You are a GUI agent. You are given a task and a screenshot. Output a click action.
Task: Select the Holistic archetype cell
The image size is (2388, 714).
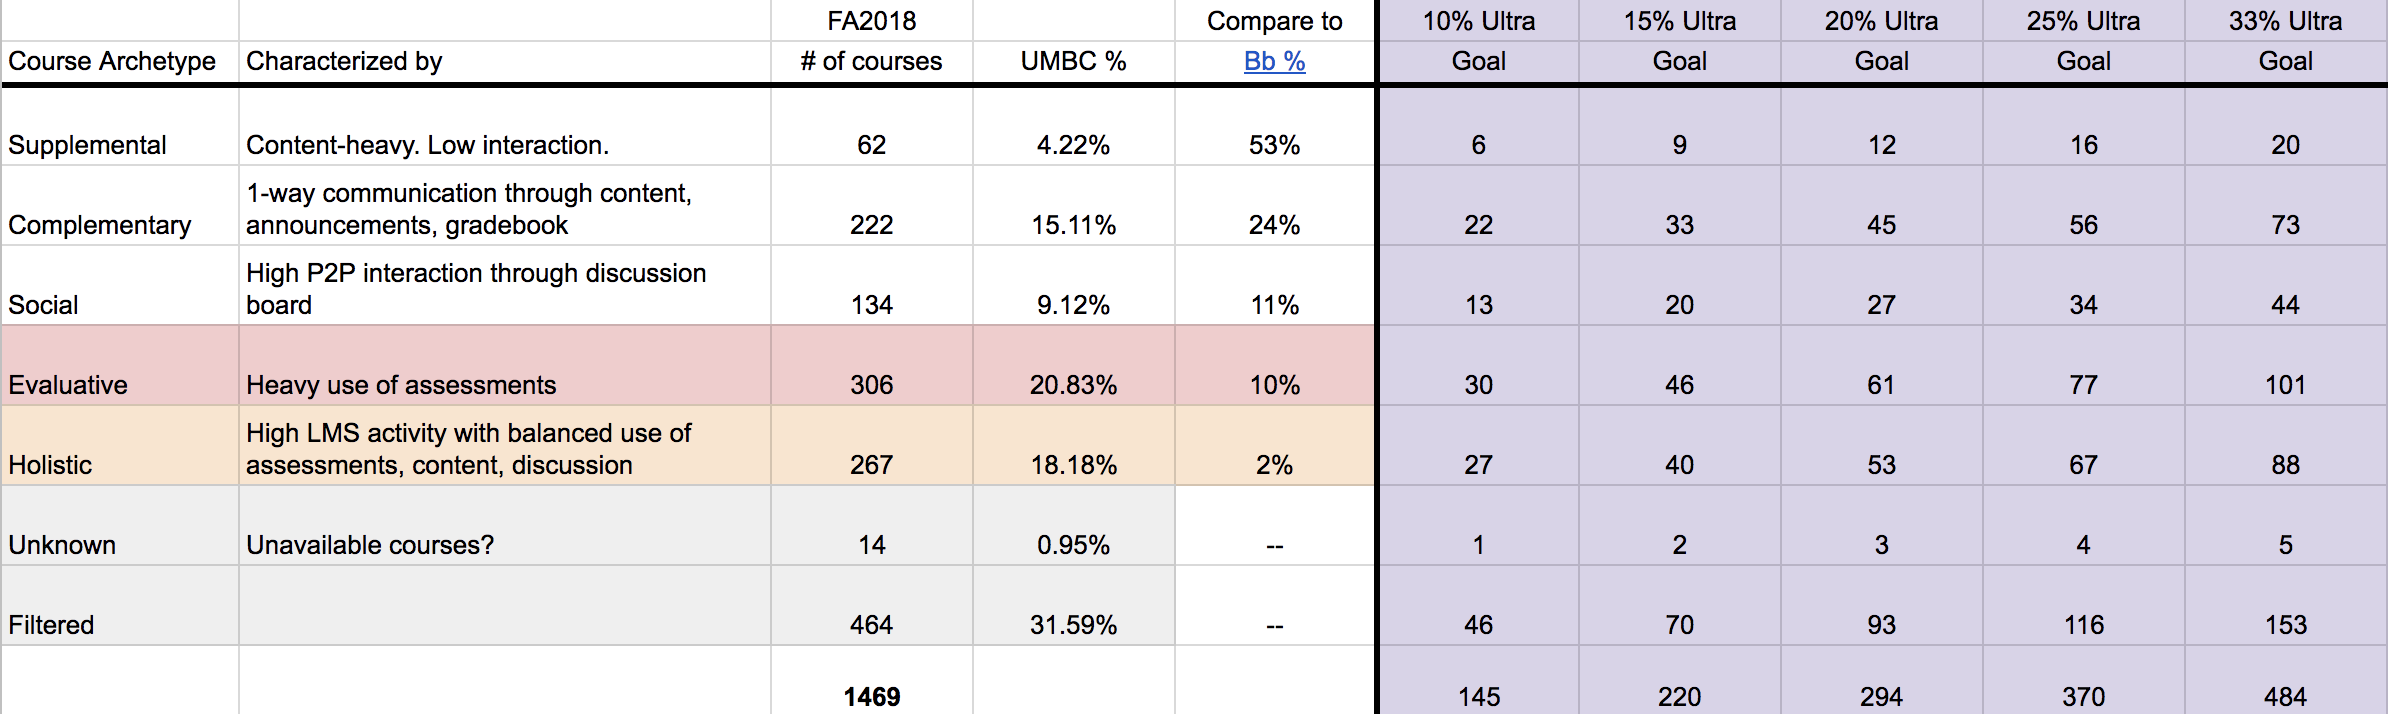point(50,465)
